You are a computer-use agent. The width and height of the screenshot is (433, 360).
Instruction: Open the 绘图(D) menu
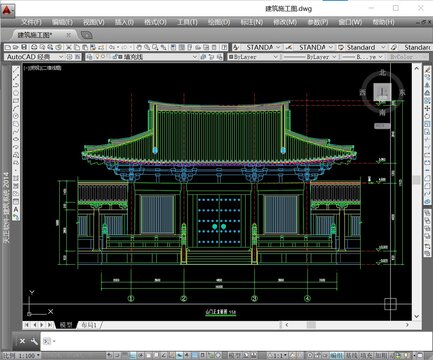coord(219,22)
